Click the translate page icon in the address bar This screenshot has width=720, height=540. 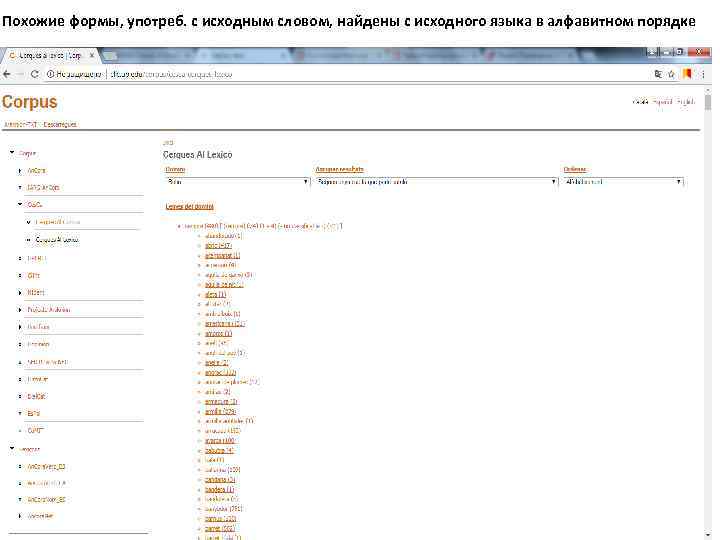pyautogui.click(x=658, y=74)
